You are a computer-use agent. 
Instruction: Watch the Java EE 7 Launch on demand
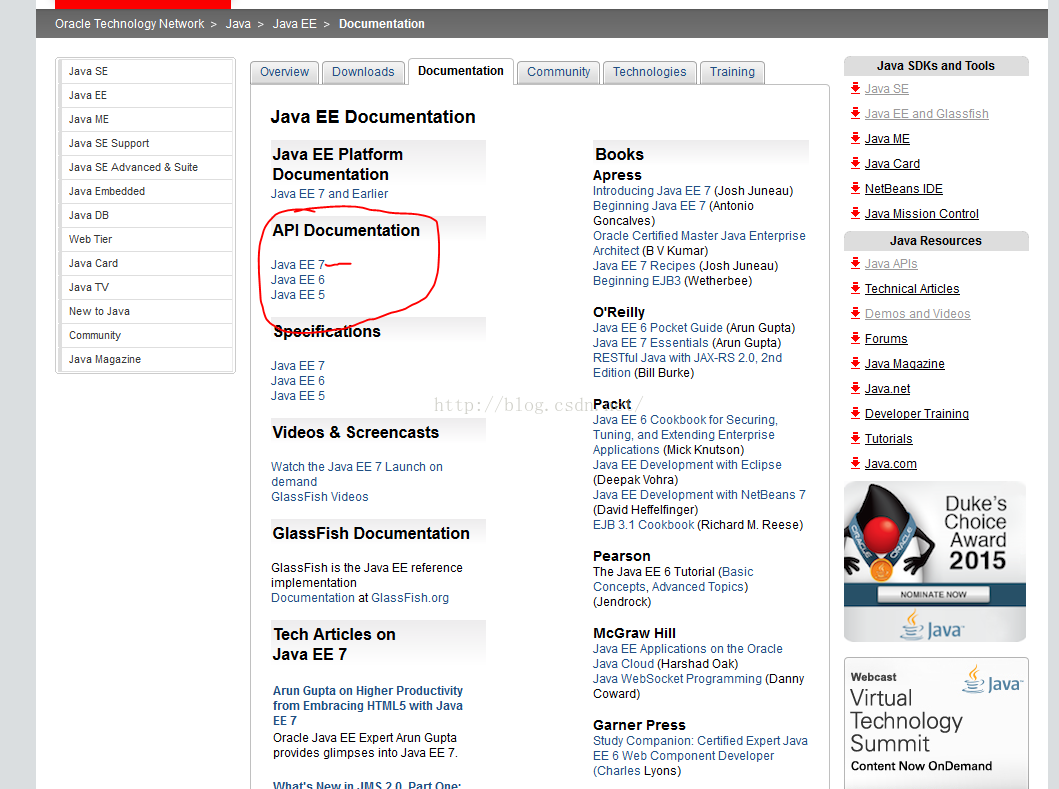(x=357, y=474)
